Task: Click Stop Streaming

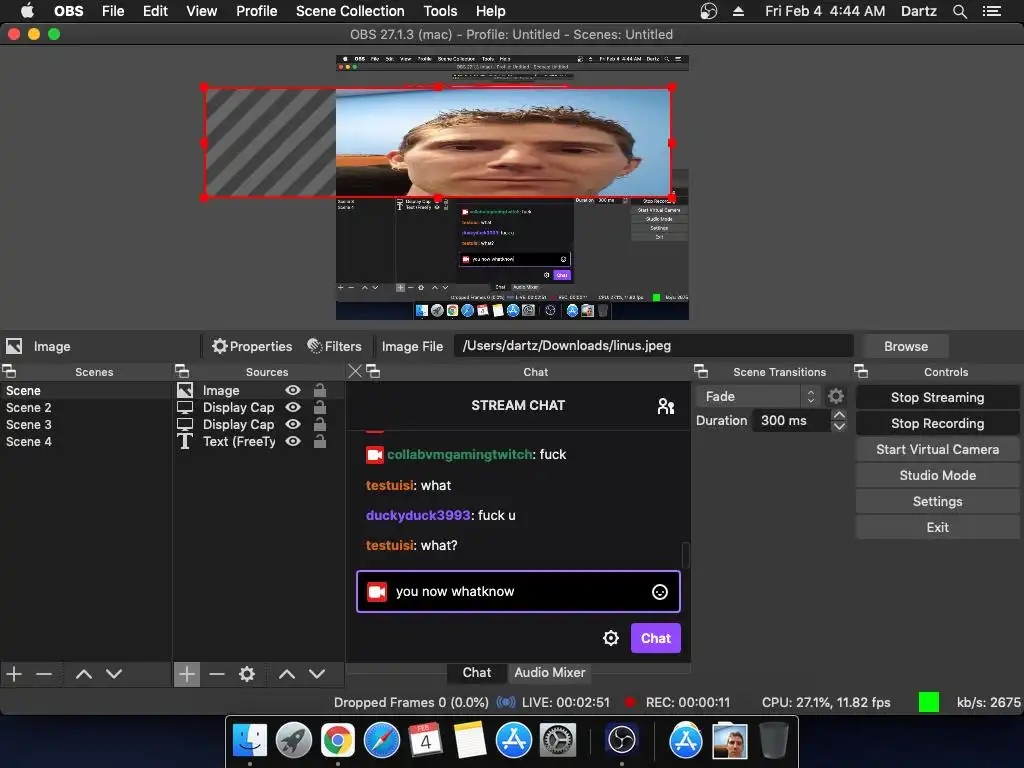Action: click(937, 397)
